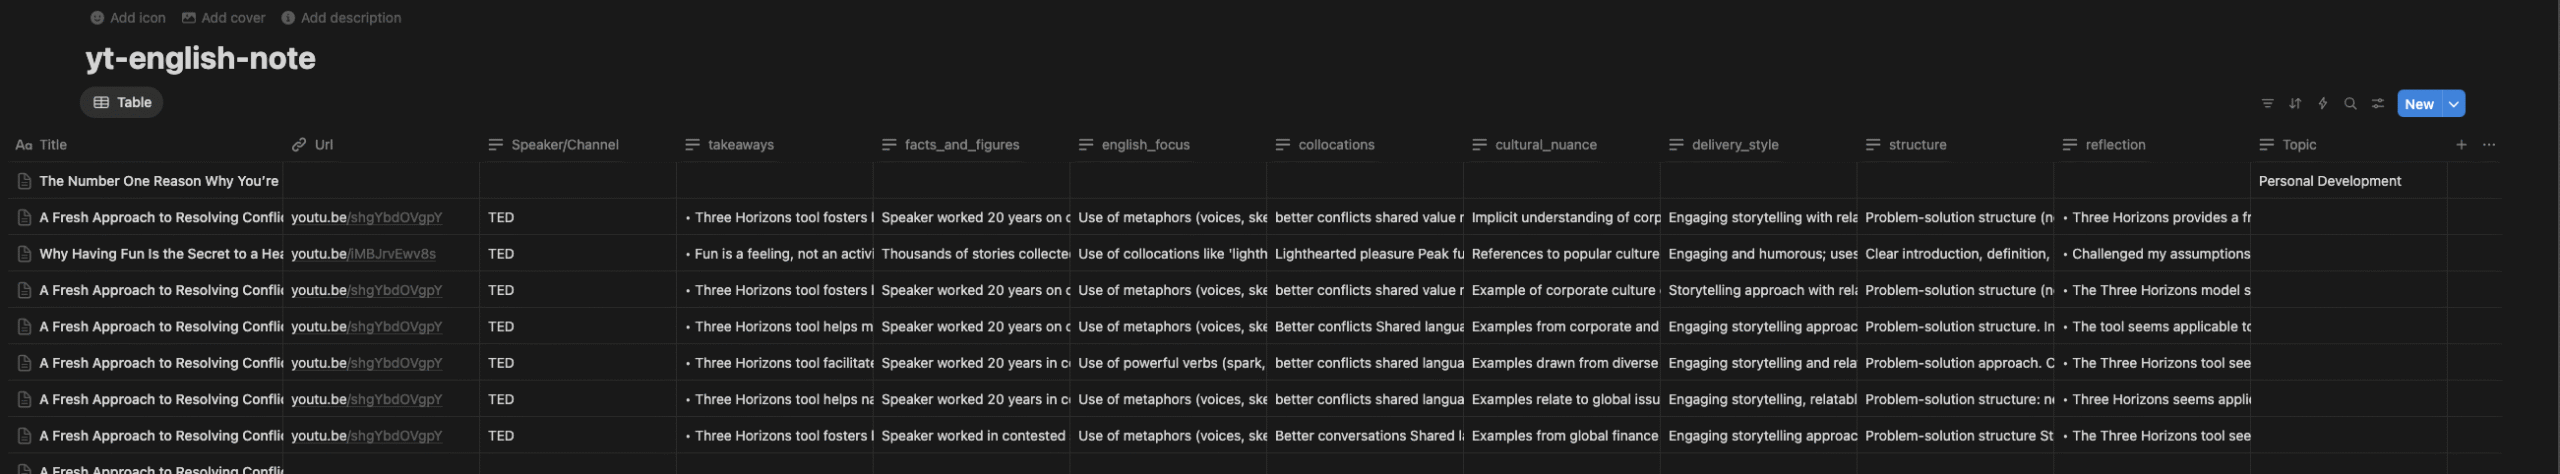The image size is (2560, 474).
Task: Select "Use of collocations like 'lighth" cell
Action: (1168, 254)
